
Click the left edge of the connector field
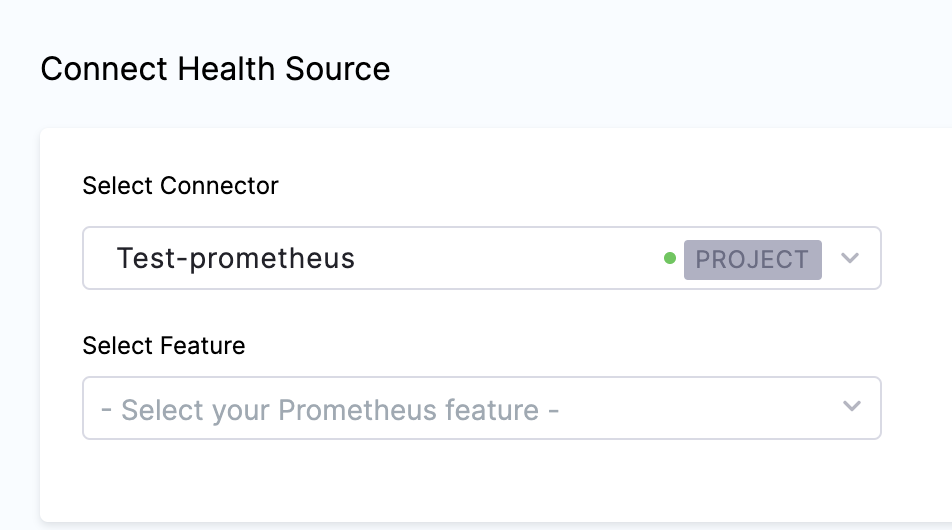pos(92,258)
